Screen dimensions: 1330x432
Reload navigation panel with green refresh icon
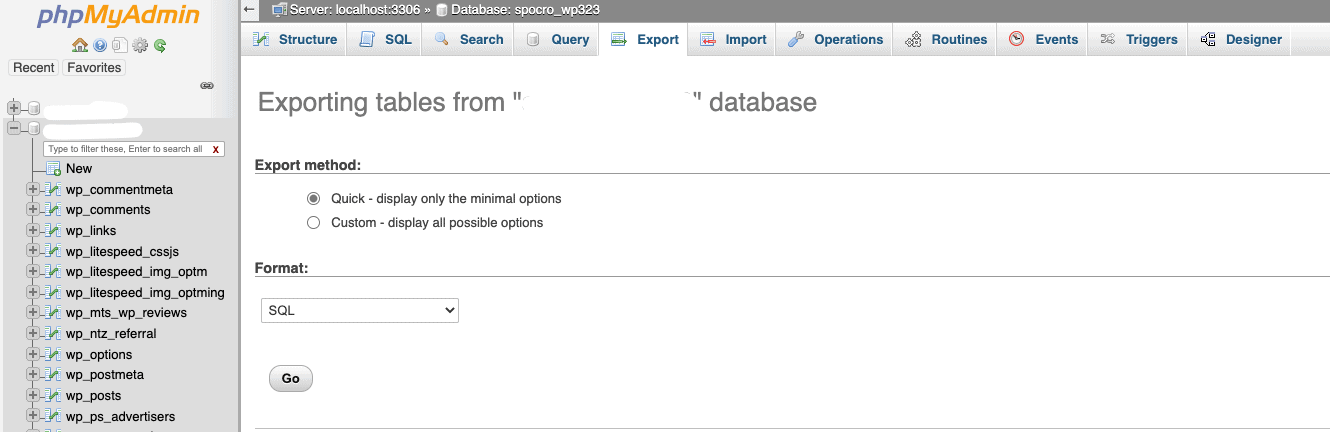[x=160, y=45]
